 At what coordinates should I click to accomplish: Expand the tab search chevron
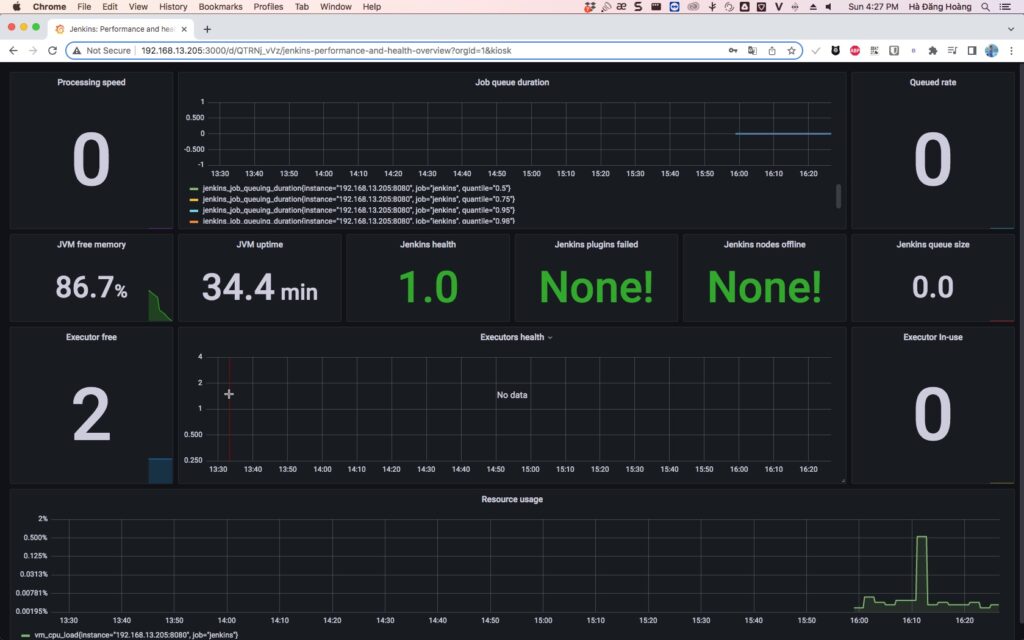click(x=1011, y=29)
